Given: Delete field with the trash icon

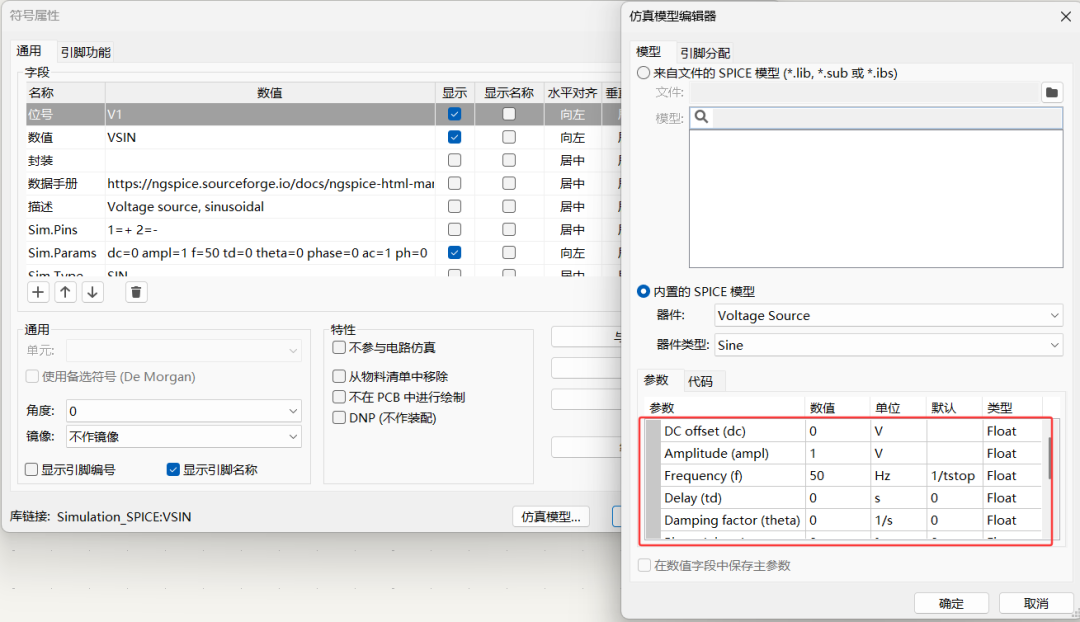Looking at the screenshot, I should pos(136,292).
